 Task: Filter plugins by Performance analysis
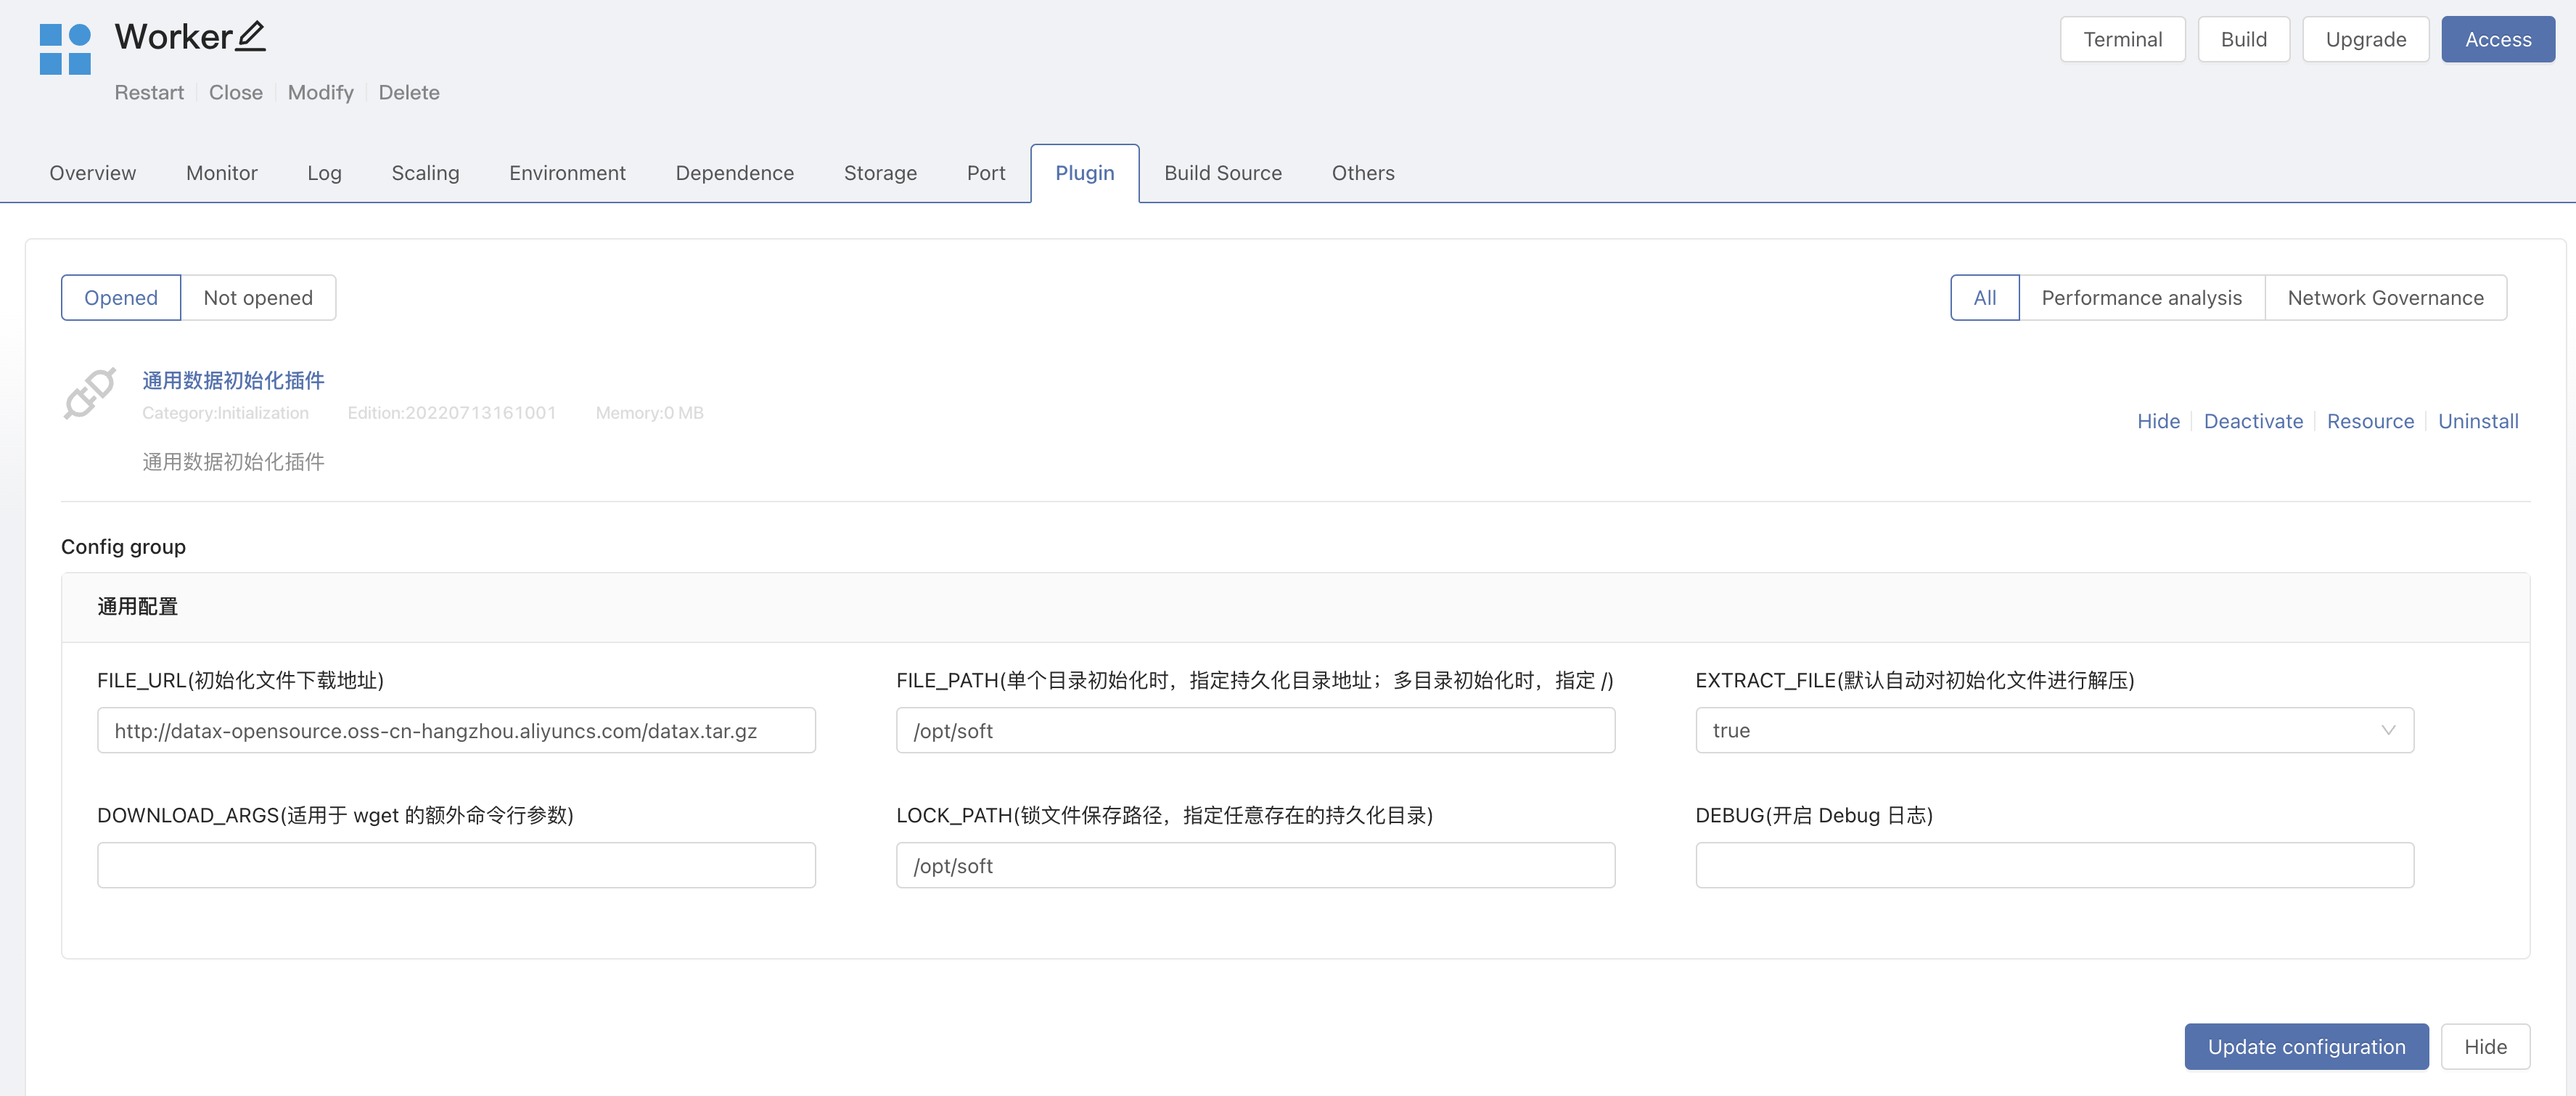2141,298
